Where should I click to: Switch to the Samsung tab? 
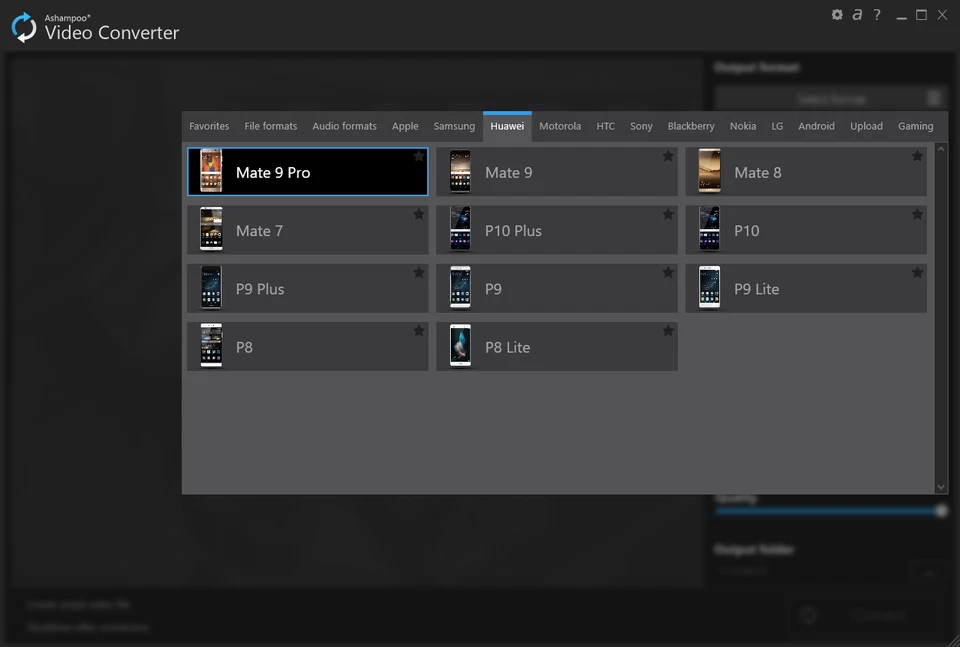pos(454,126)
